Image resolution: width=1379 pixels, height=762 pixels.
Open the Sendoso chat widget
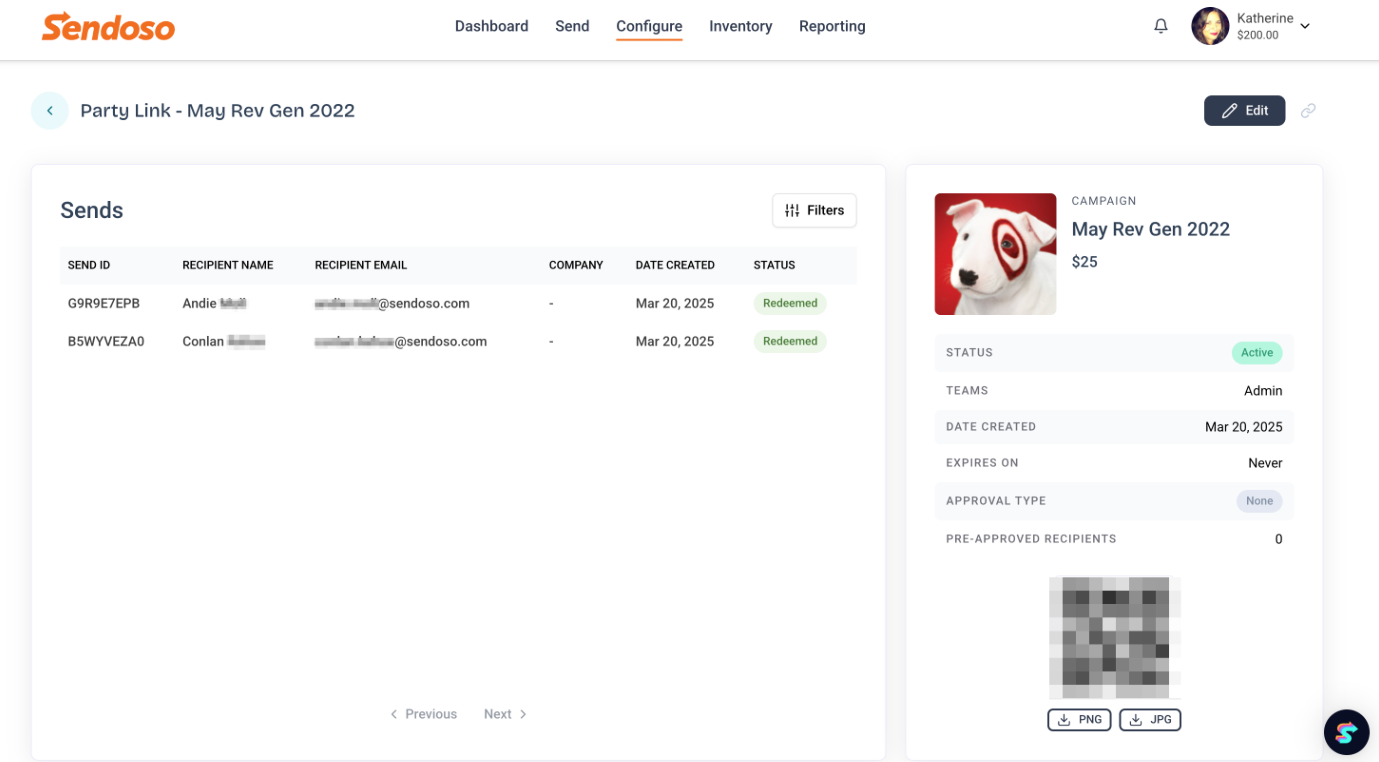(1346, 733)
